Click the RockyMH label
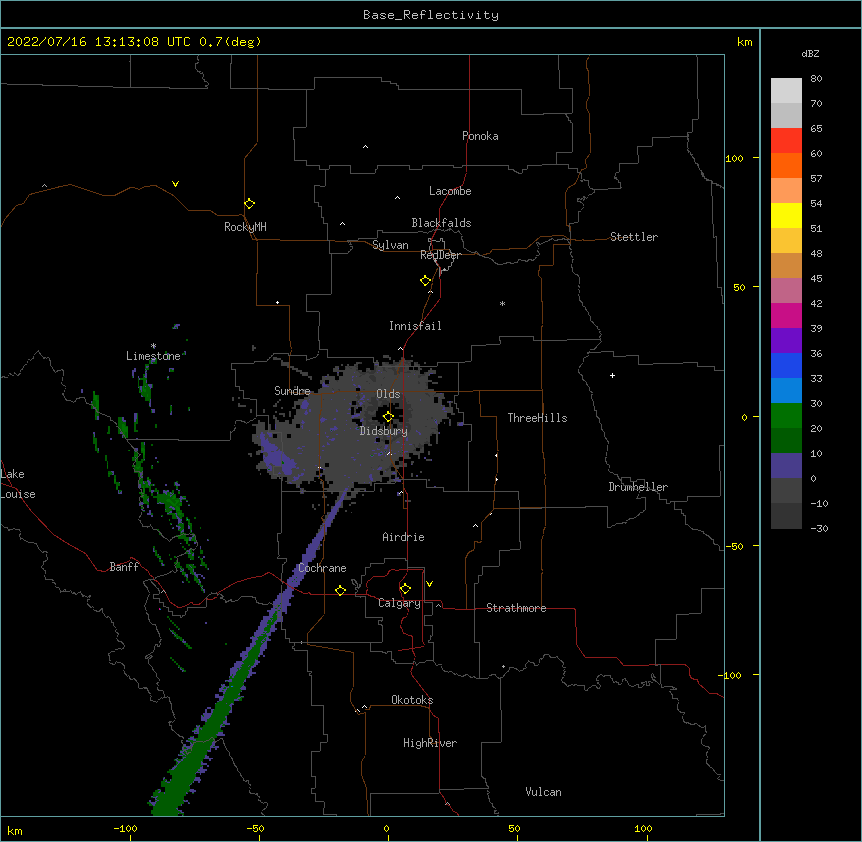This screenshot has height=842, width=862. (x=245, y=227)
